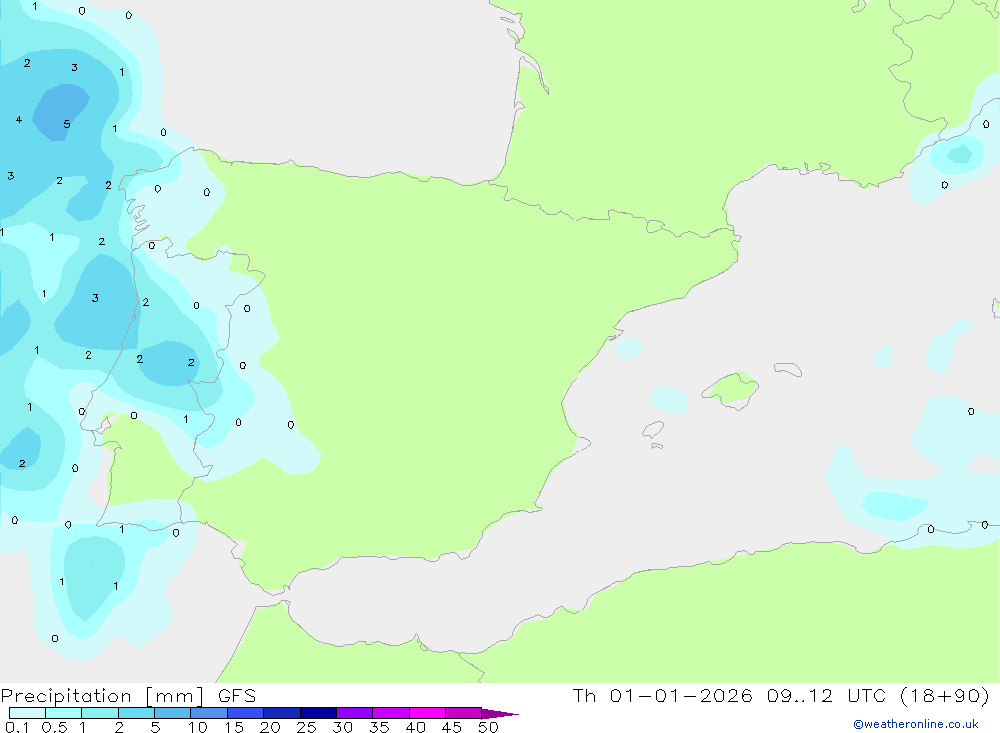This screenshot has height=733, width=1000.
Task: Select the 10–15 mm legend color swatch
Action: tap(209, 713)
